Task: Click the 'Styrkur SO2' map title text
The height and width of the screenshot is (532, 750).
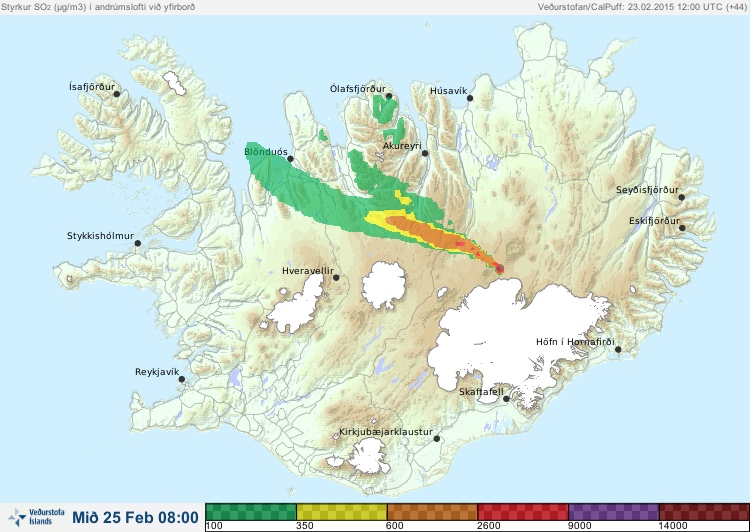Action: (98, 7)
